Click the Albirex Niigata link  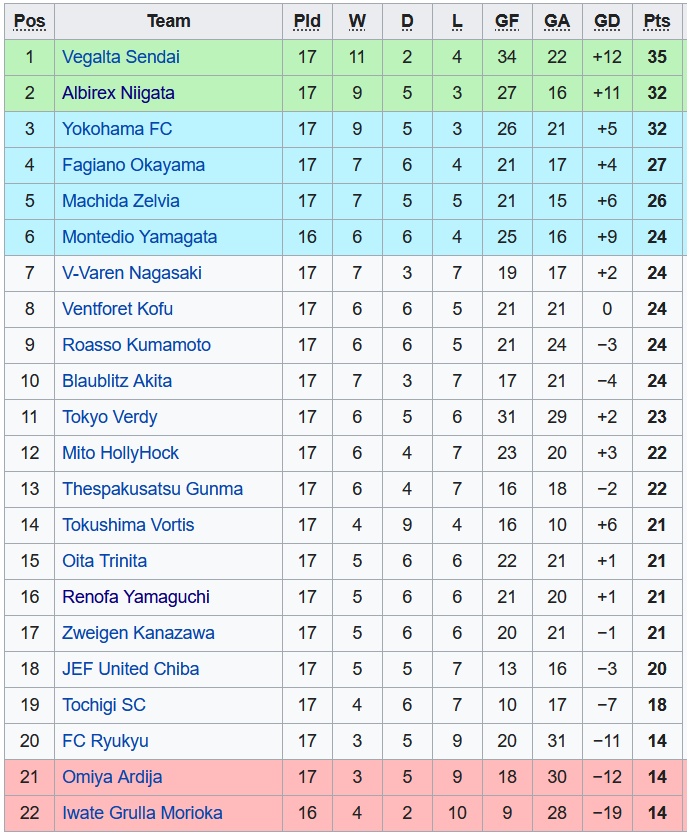point(118,93)
